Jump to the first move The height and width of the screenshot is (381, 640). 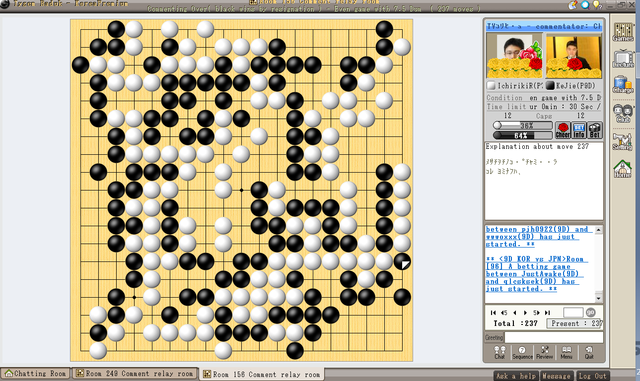pyautogui.click(x=493, y=312)
